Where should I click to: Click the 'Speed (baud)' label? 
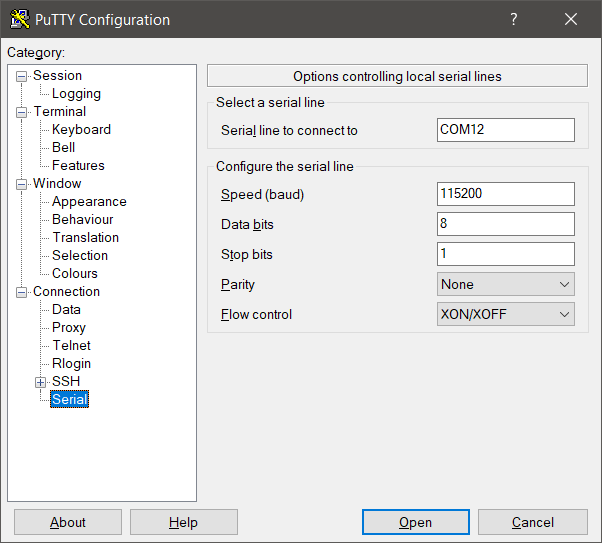262,195
